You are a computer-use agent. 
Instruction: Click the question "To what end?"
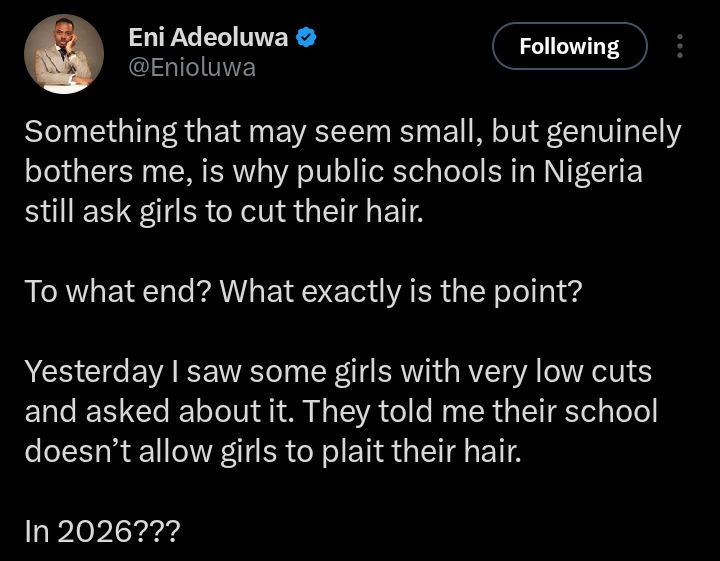point(115,292)
